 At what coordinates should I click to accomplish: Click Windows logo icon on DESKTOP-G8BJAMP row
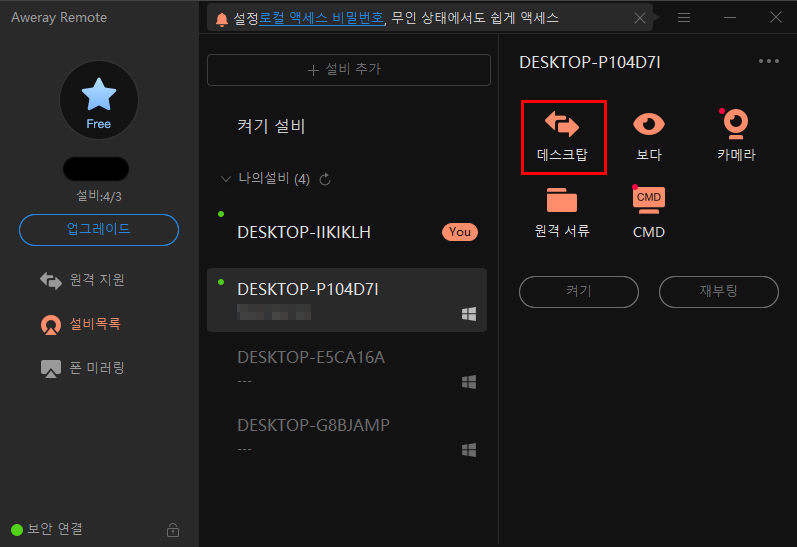pos(469,450)
